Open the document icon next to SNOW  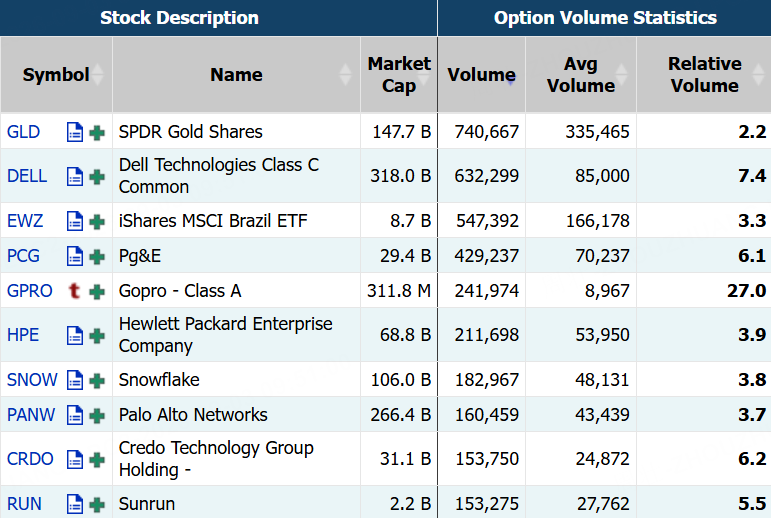coord(75,380)
